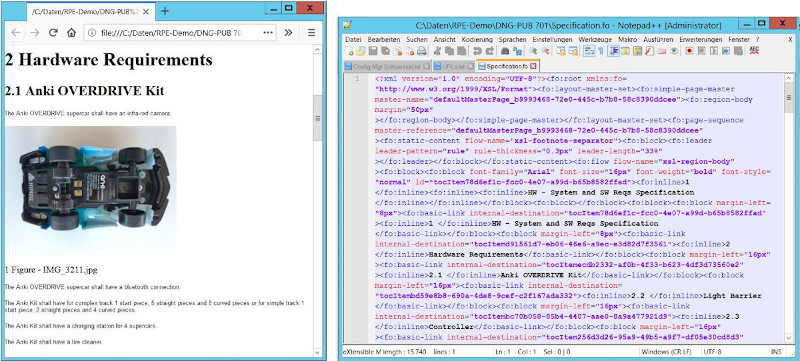Screen dimensions: 800x361
Task: Switch to Config-Mgt-Schluessel.txt tab
Action: pyautogui.click(x=387, y=66)
